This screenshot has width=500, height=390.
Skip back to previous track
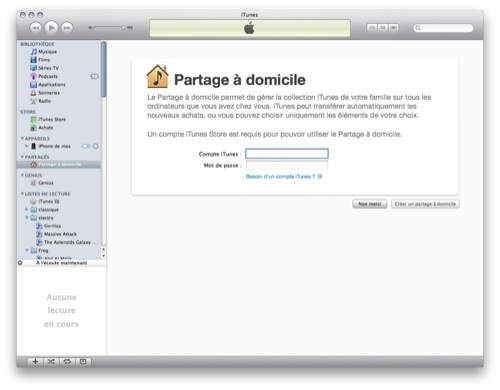pyautogui.click(x=36, y=28)
